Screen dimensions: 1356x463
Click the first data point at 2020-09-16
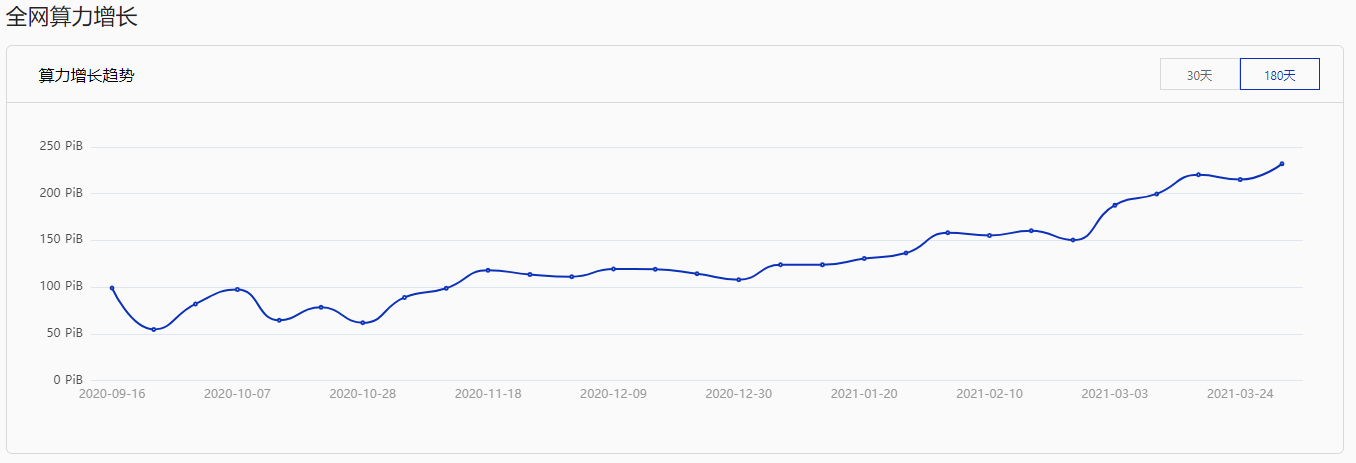pos(112,288)
